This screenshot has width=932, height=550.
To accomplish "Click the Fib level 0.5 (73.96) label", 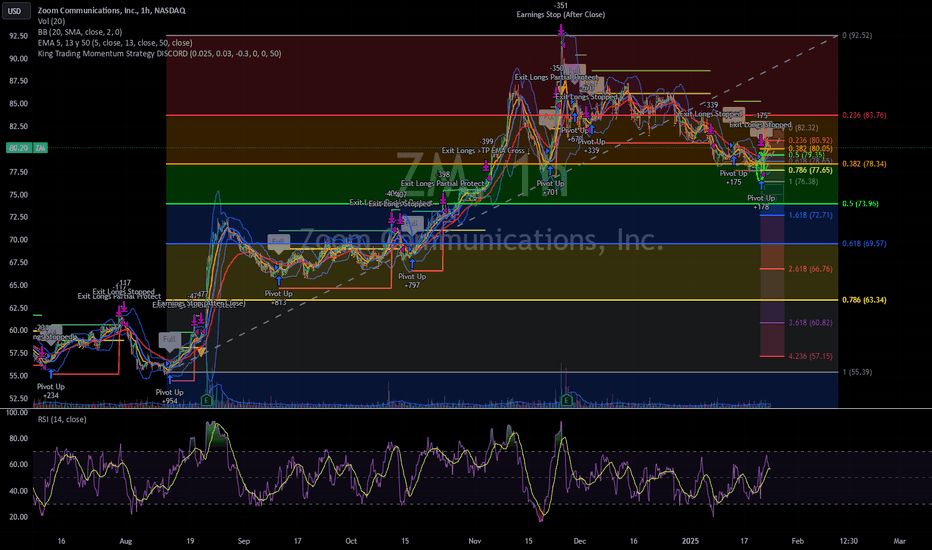I will (860, 204).
